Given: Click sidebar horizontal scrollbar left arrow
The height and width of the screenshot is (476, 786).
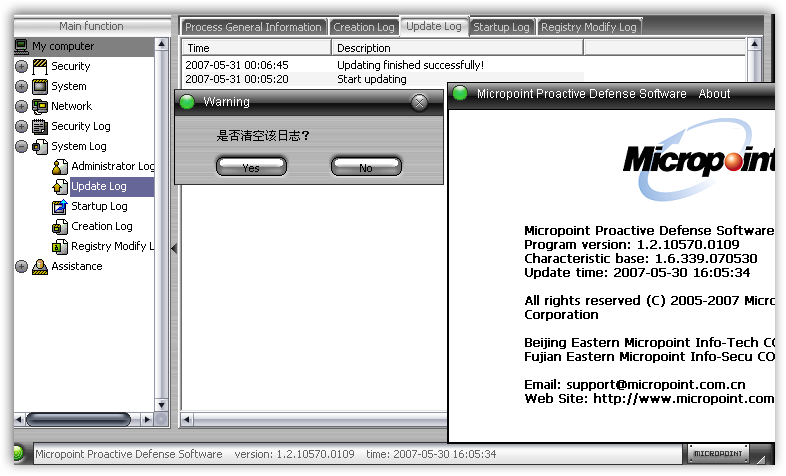Looking at the screenshot, I should coord(19,419).
